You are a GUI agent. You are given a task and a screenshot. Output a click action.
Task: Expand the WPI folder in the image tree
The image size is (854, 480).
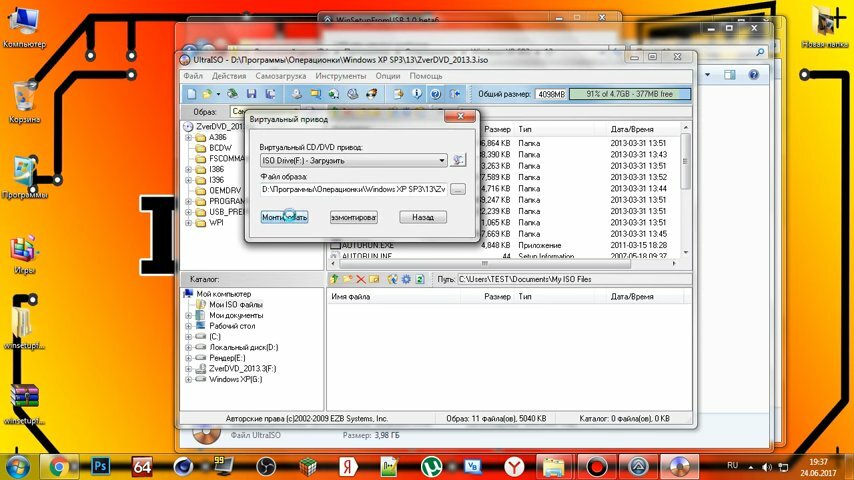click(188, 223)
